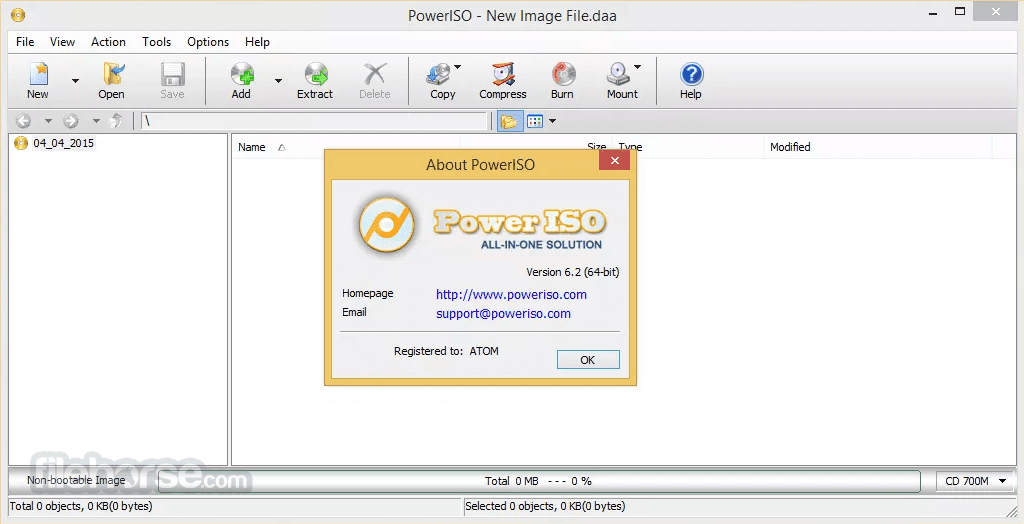Click the Mount drive toolbar icon
This screenshot has height=524, width=1024.
pyautogui.click(x=618, y=74)
